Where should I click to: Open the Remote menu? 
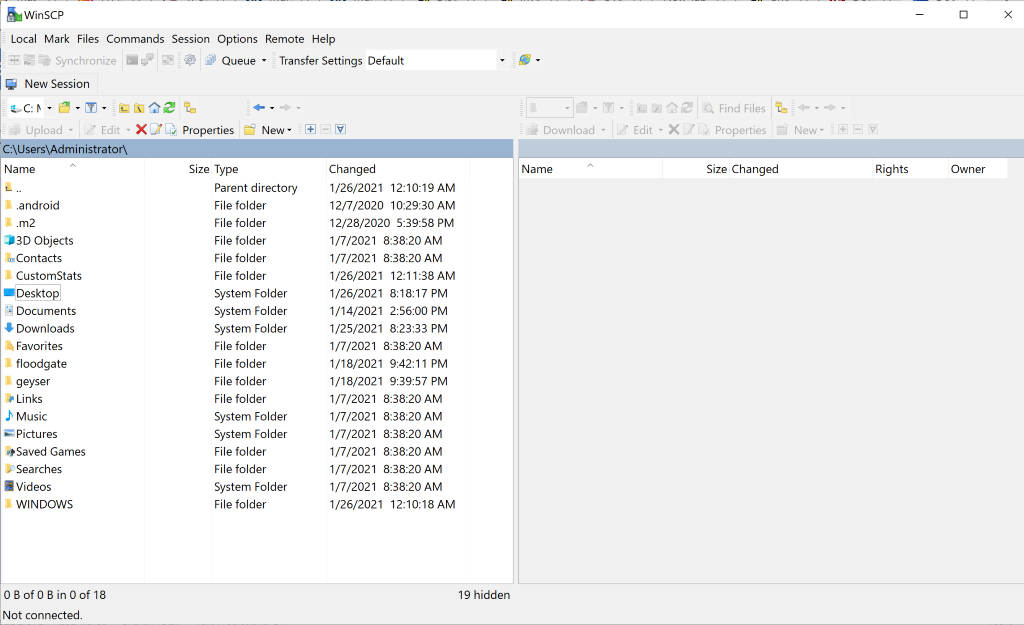tap(285, 39)
